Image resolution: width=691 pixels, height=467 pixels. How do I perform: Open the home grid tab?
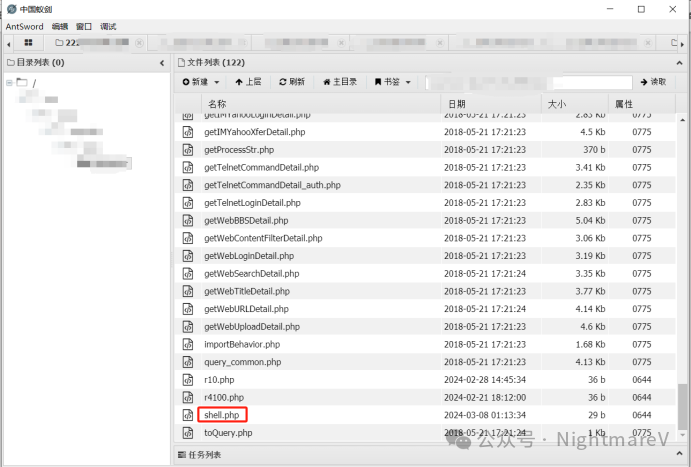28,42
